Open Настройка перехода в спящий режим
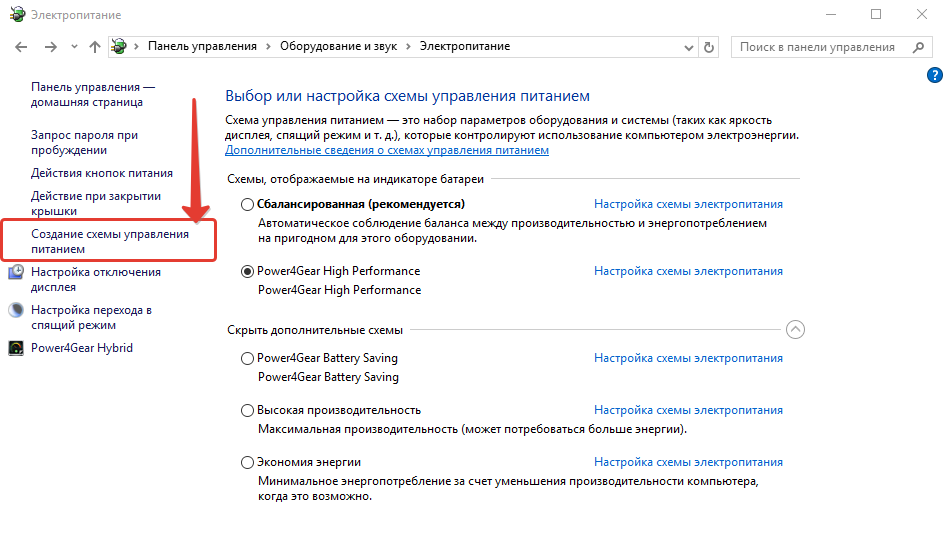Screen dimensions: 945x548 coord(91,317)
